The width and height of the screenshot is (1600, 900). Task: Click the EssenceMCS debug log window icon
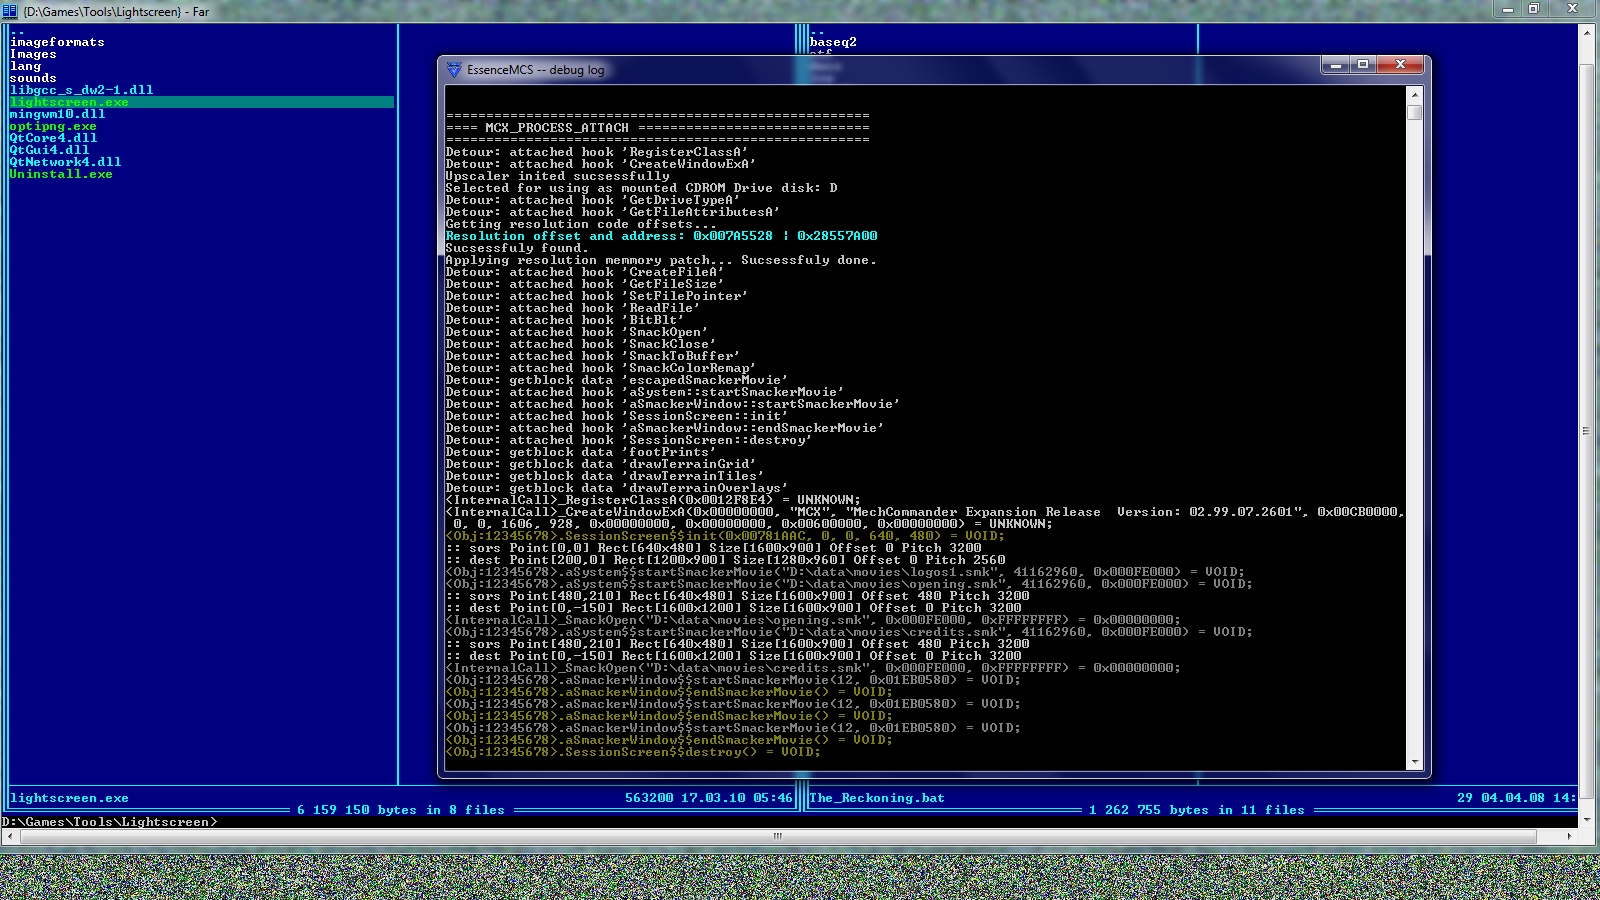click(x=455, y=70)
